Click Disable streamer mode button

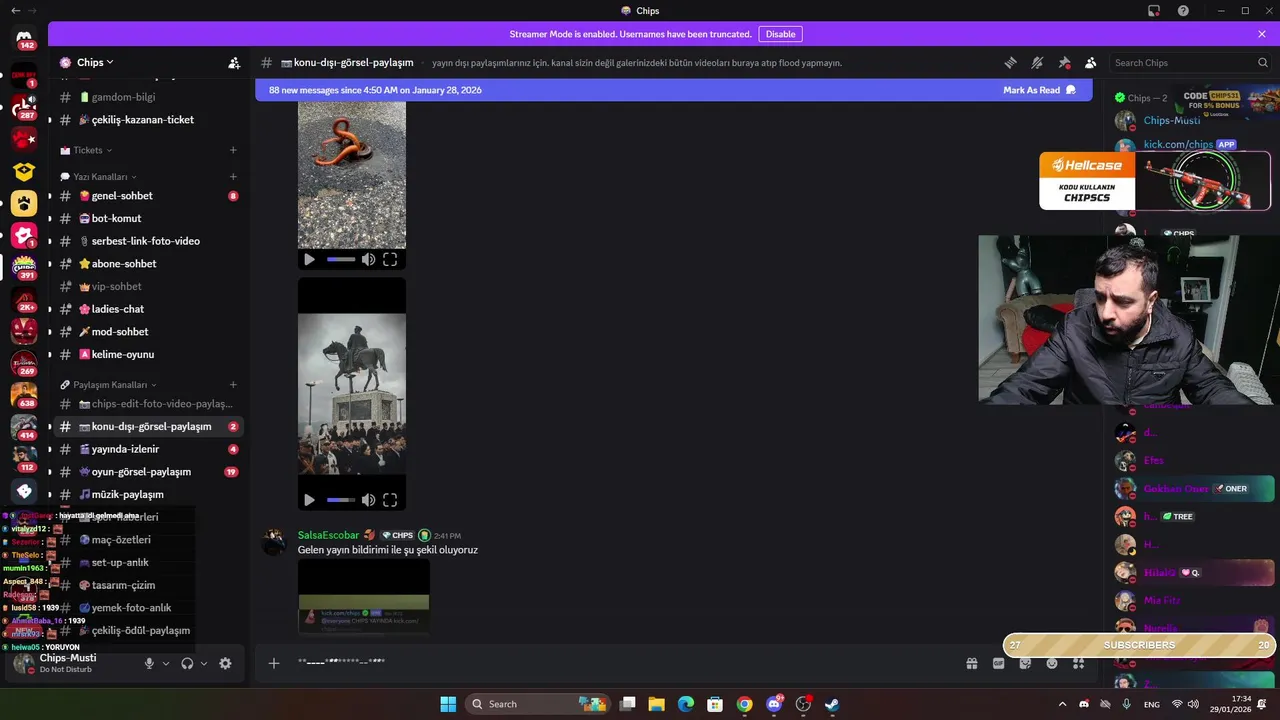point(780,34)
